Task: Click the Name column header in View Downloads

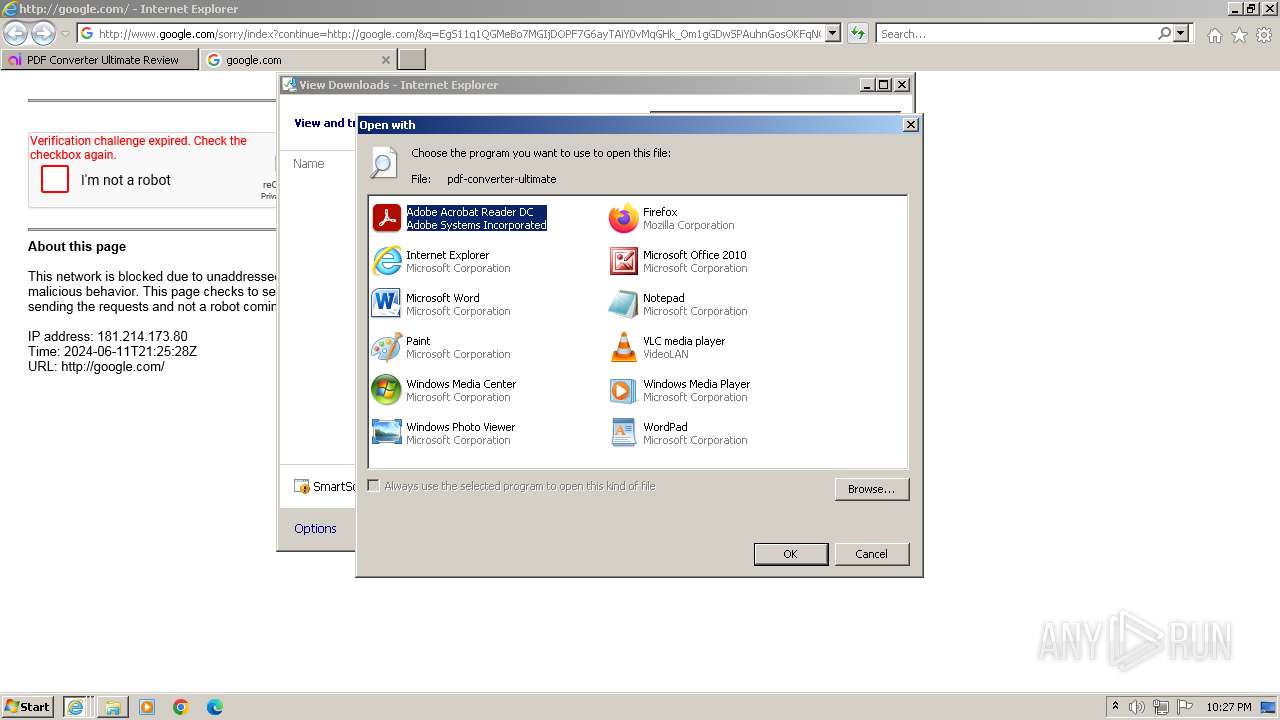Action: 309,164
